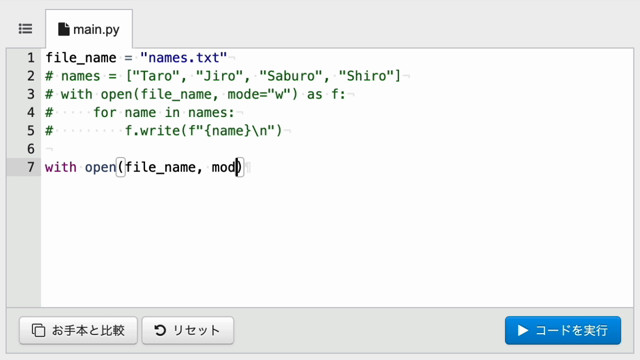The image size is (640, 360).
Task: Click commented mode="w" text on line 3
Action: click(262, 94)
